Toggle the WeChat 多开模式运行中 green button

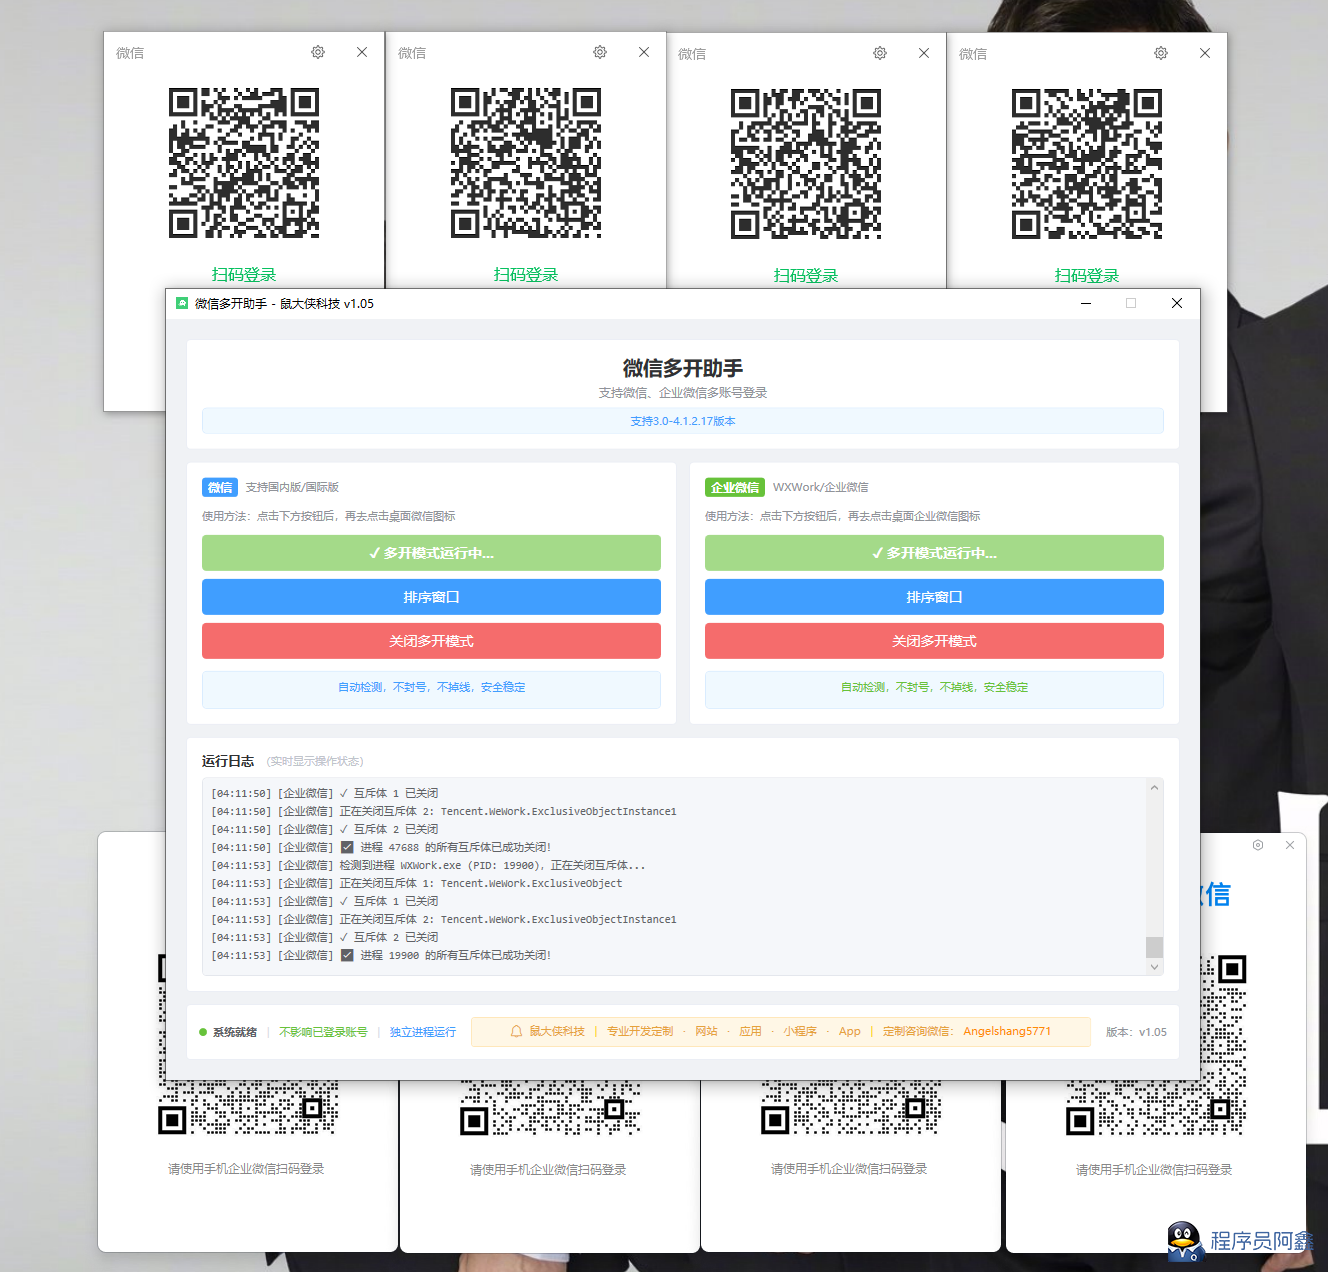(x=431, y=553)
